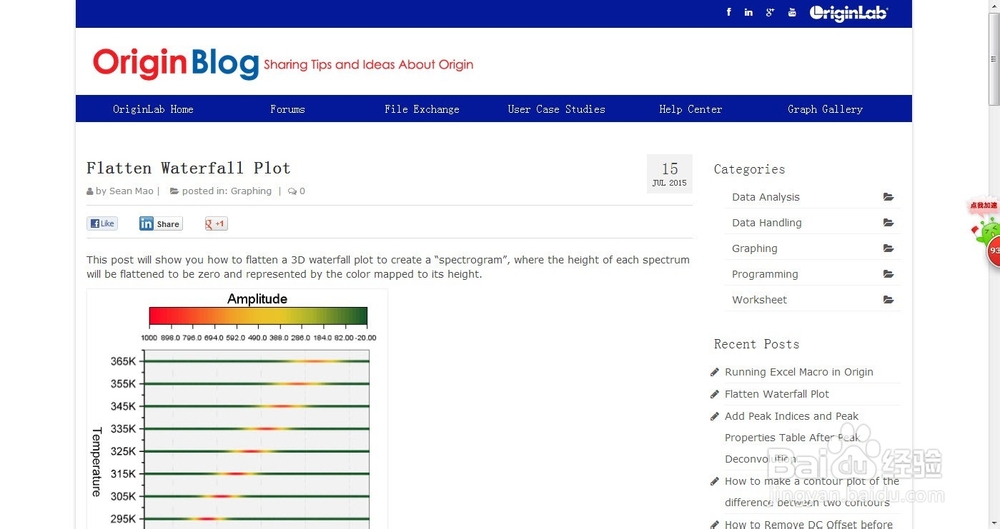1000x529 pixels.
Task: Open the Facebook icon in top bar
Action: tap(728, 12)
